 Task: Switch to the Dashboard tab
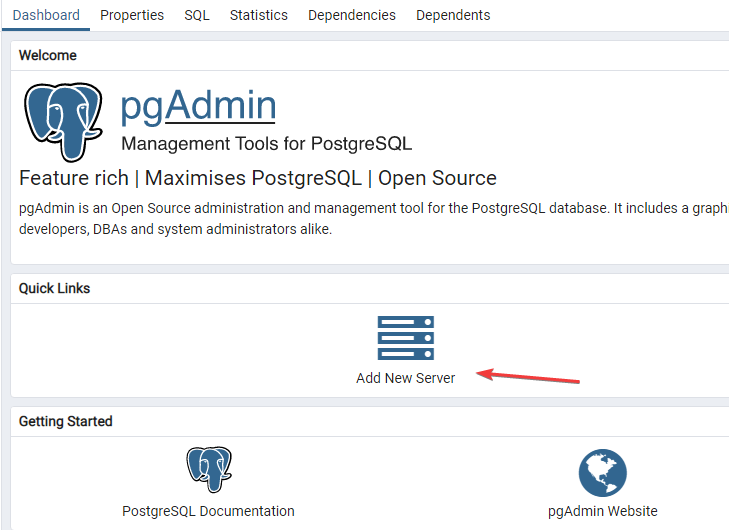(46, 15)
